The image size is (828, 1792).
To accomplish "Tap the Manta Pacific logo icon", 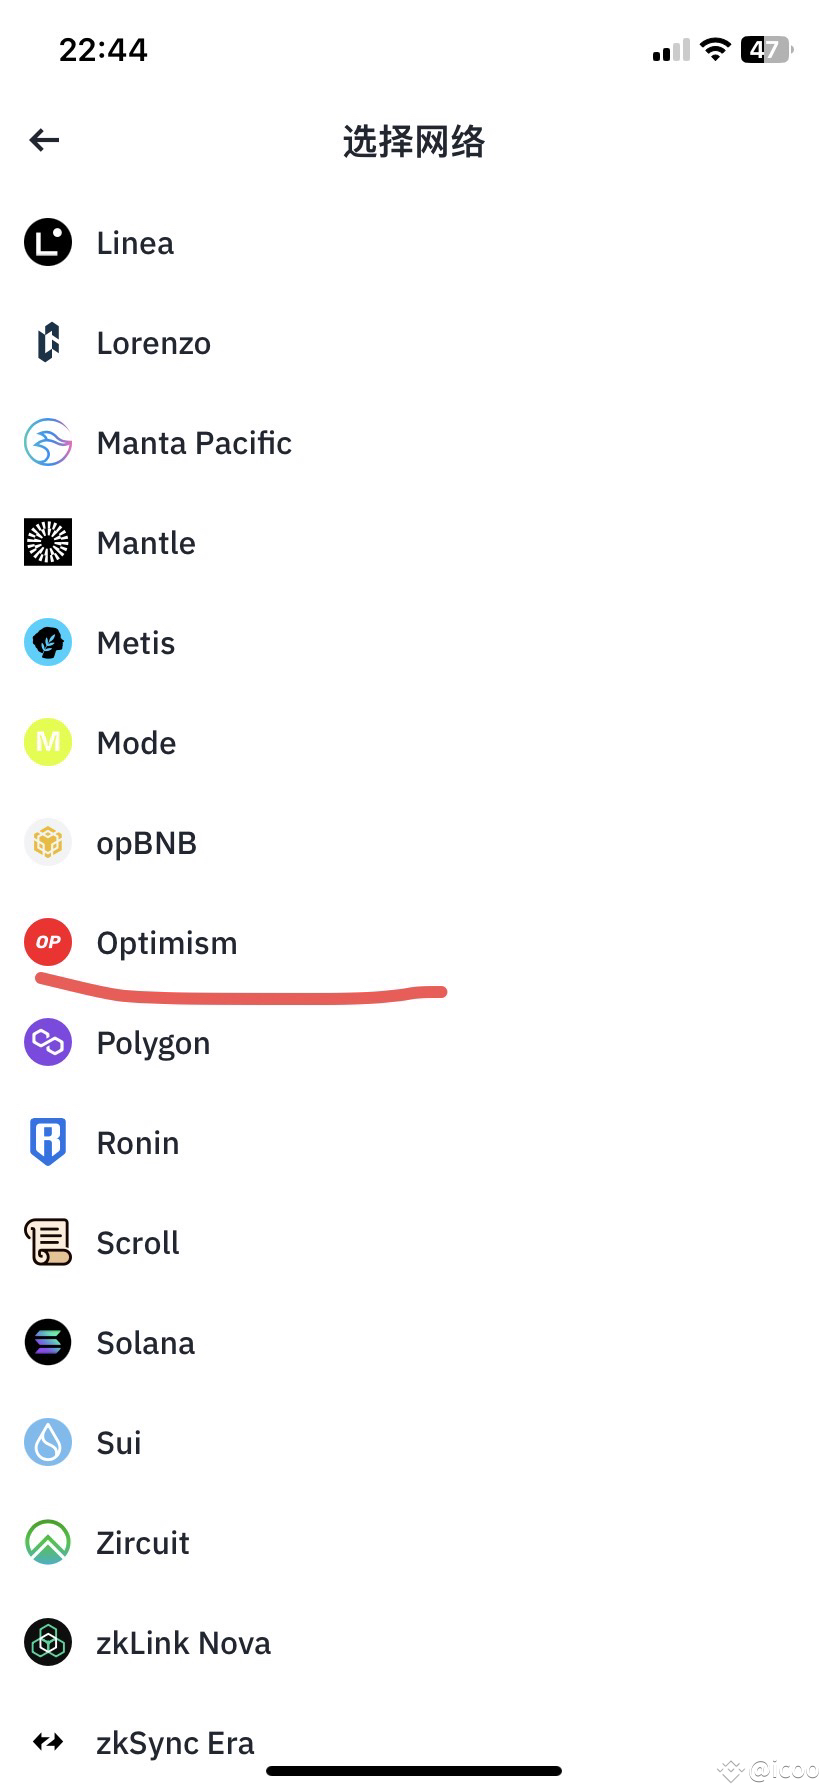I will coord(48,443).
